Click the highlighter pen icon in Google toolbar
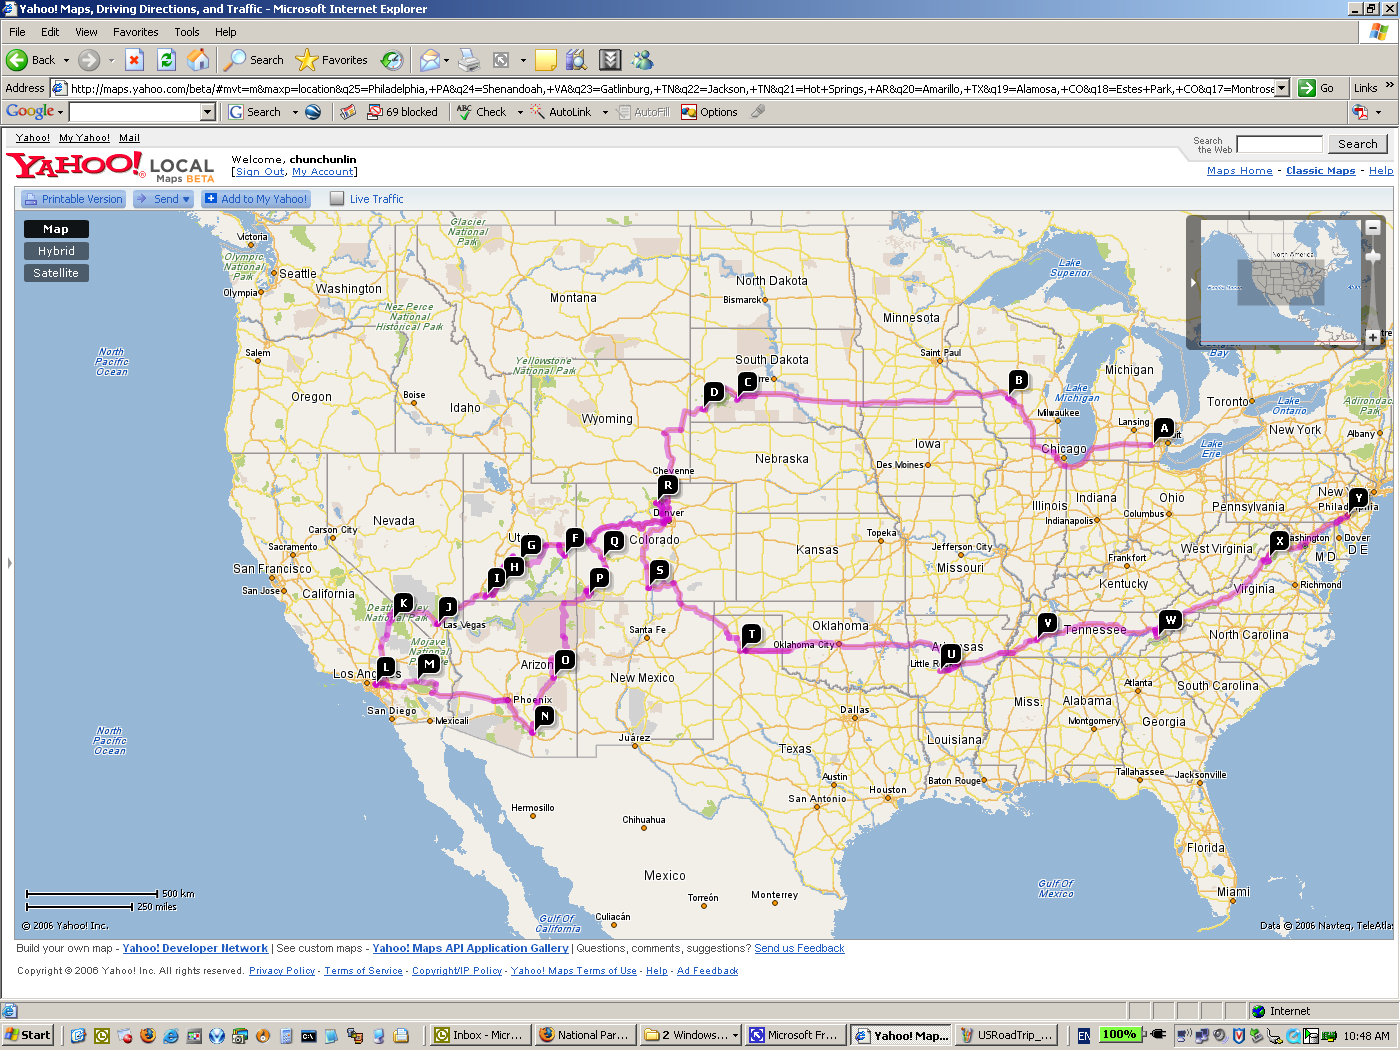Image resolution: width=1400 pixels, height=1050 pixels. pyautogui.click(x=758, y=112)
